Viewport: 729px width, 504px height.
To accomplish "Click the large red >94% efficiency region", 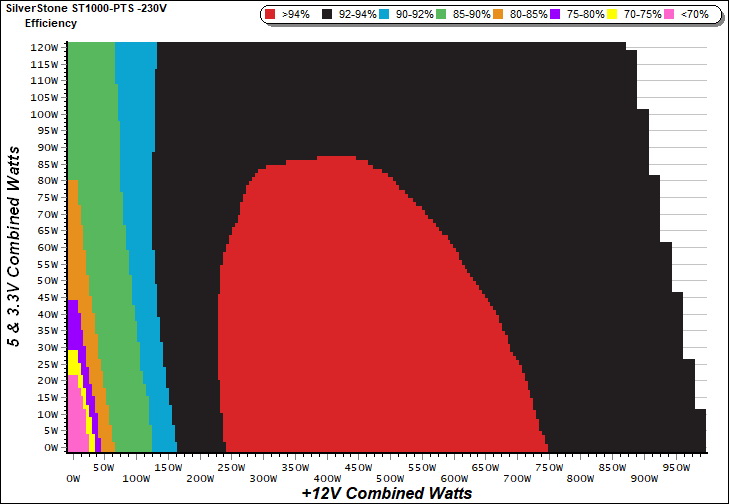I will pyautogui.click(x=380, y=320).
